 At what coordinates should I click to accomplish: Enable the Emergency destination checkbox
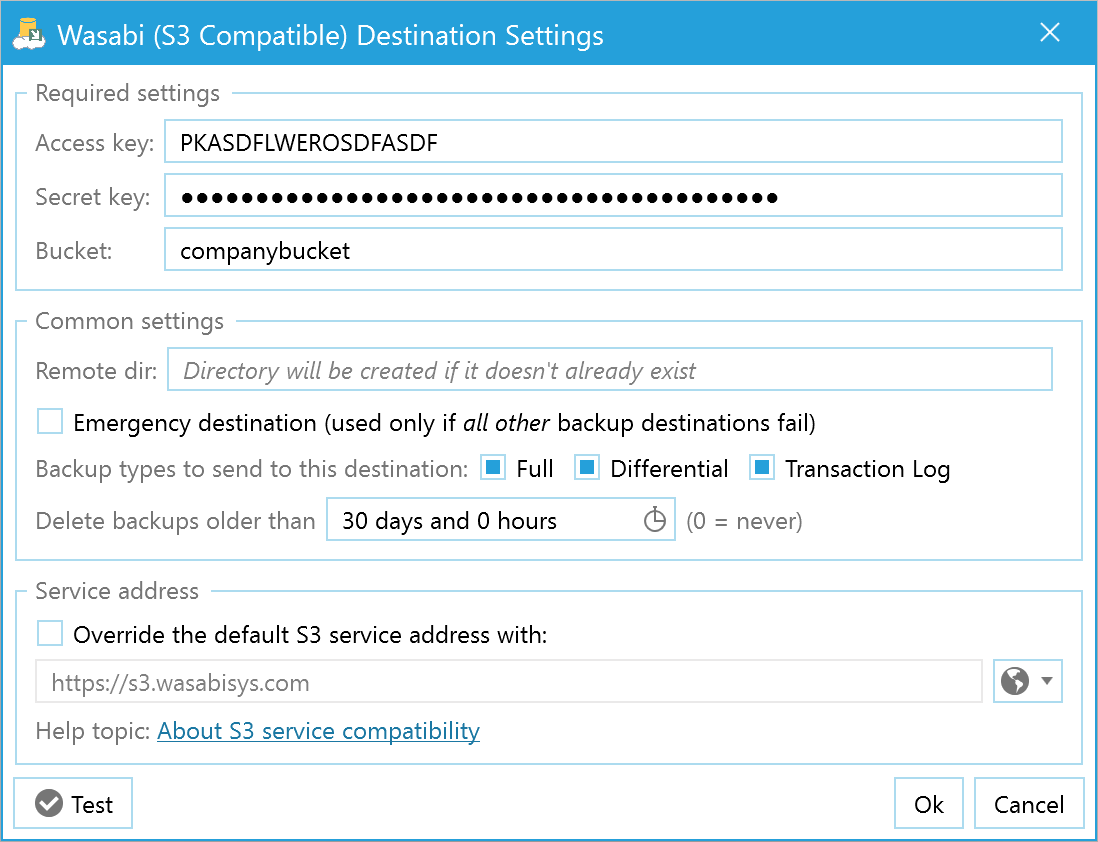50,422
